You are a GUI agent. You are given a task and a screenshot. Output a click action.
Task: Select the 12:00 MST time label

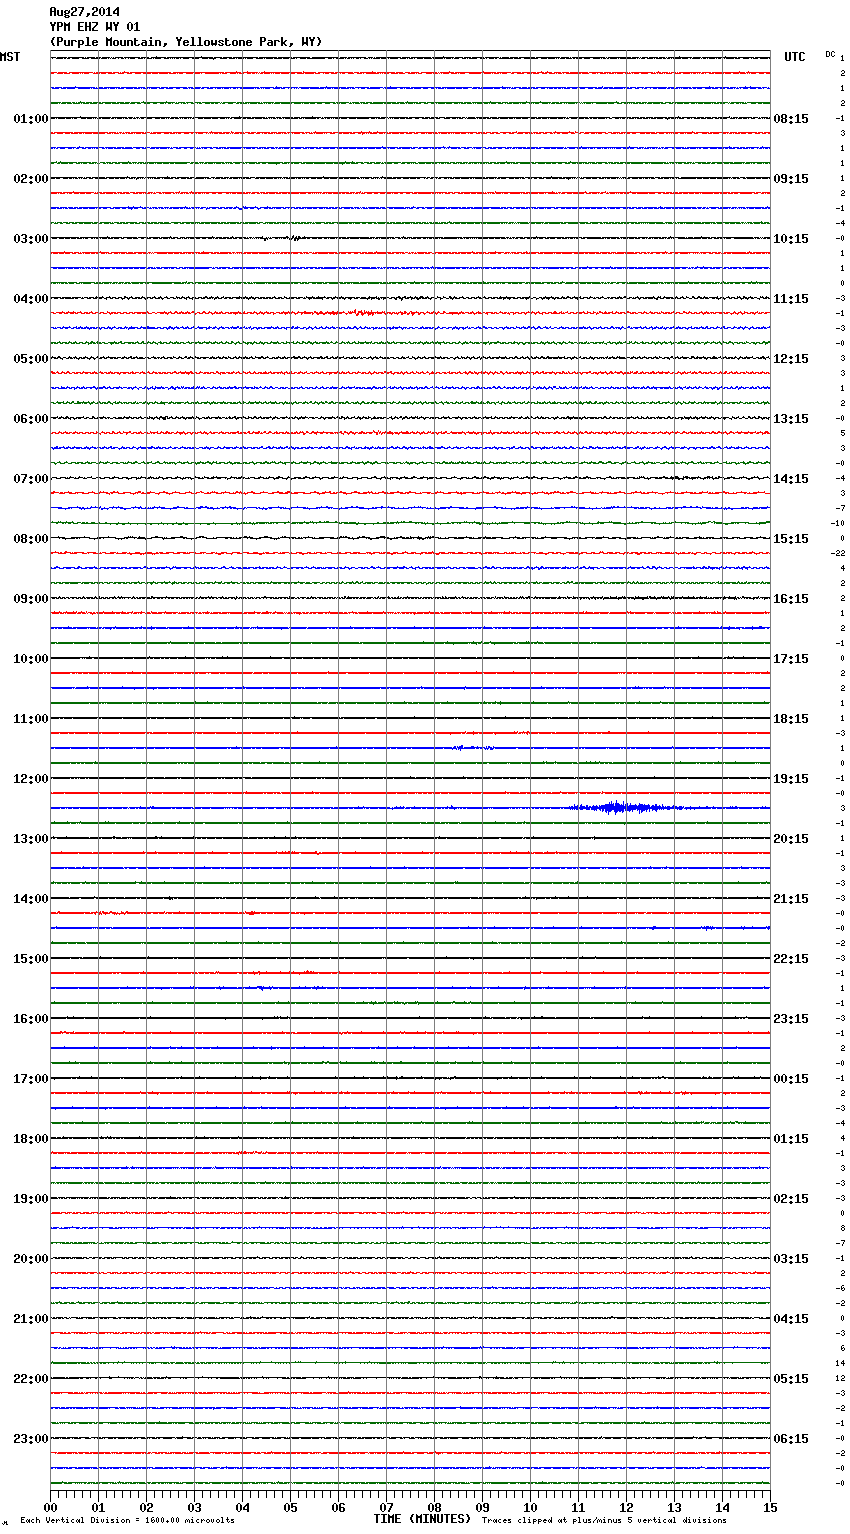[x=30, y=779]
